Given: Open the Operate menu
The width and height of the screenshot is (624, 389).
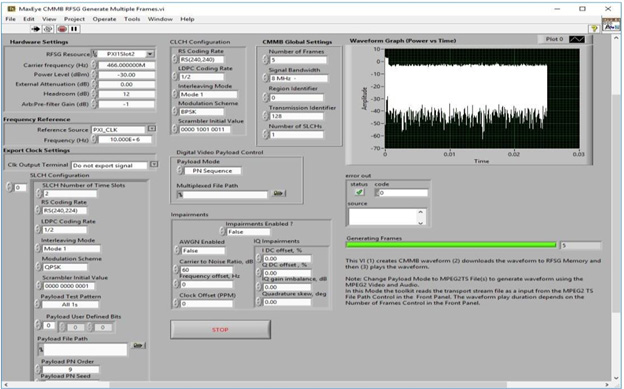Looking at the screenshot, I should [x=104, y=19].
